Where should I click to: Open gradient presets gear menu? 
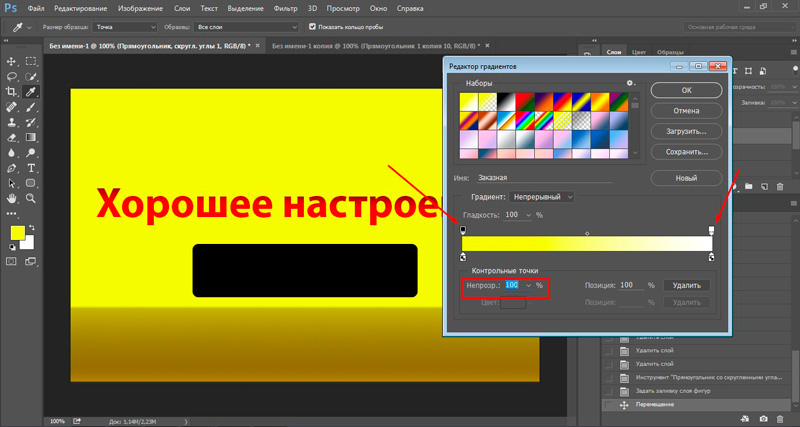click(x=630, y=84)
